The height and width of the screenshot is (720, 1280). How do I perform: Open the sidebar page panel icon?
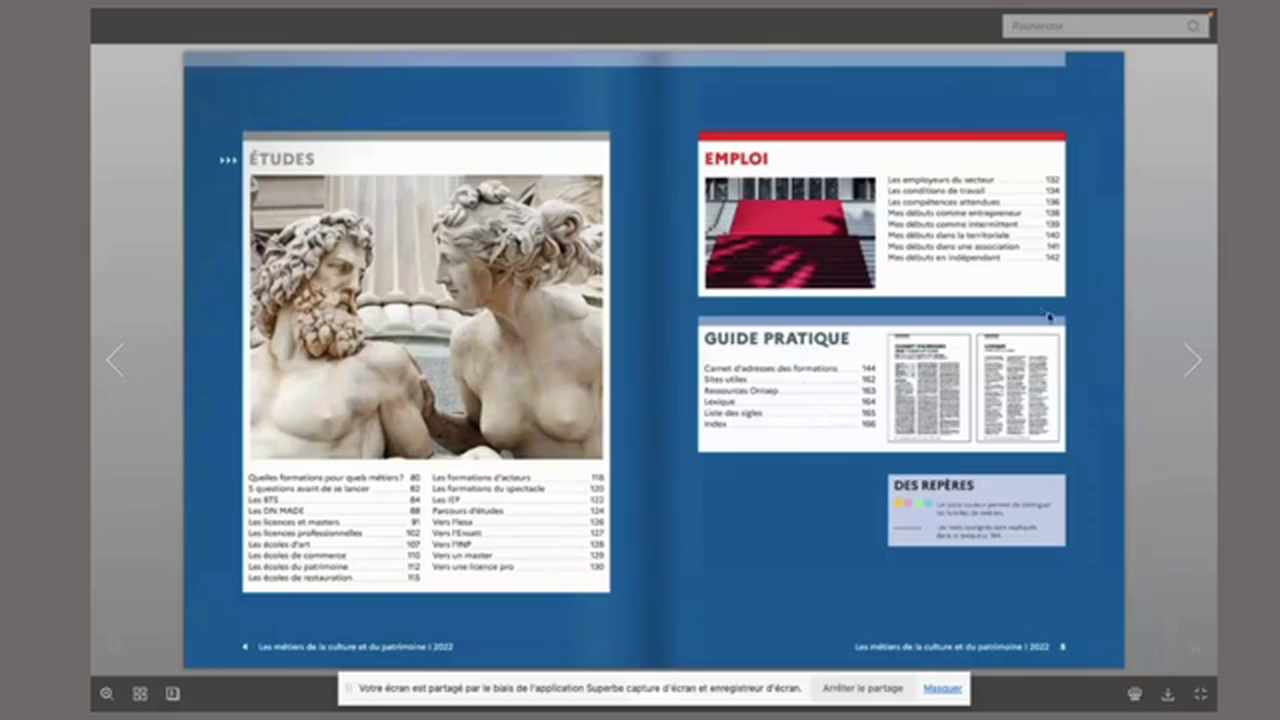point(172,693)
